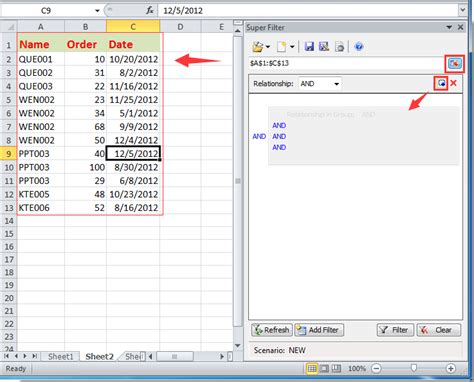Click the Select All corner button
This screenshot has width=474, height=382.
click(x=9, y=27)
